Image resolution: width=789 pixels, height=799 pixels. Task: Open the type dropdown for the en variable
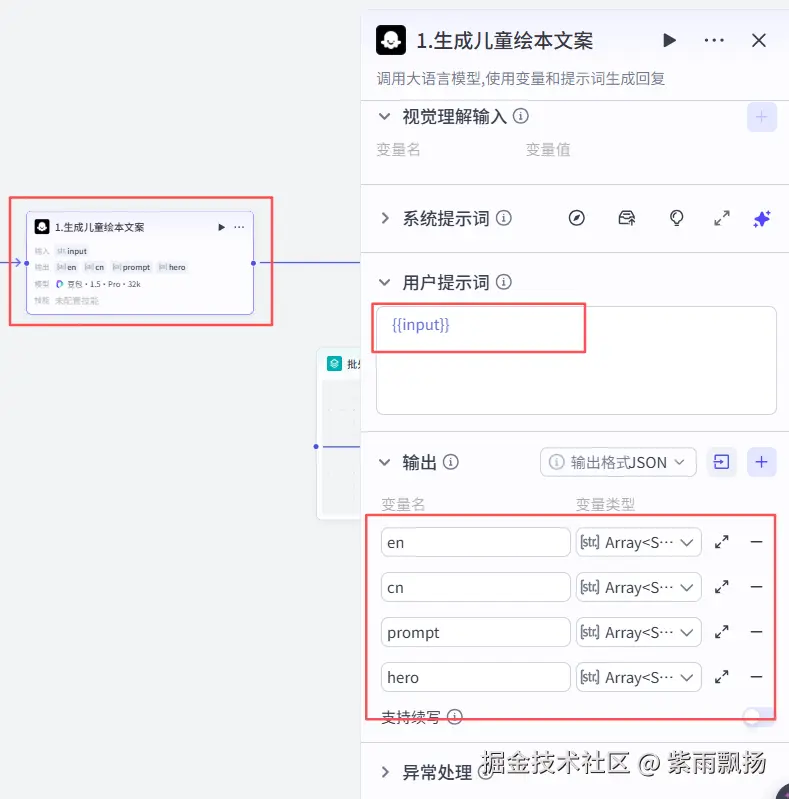639,542
